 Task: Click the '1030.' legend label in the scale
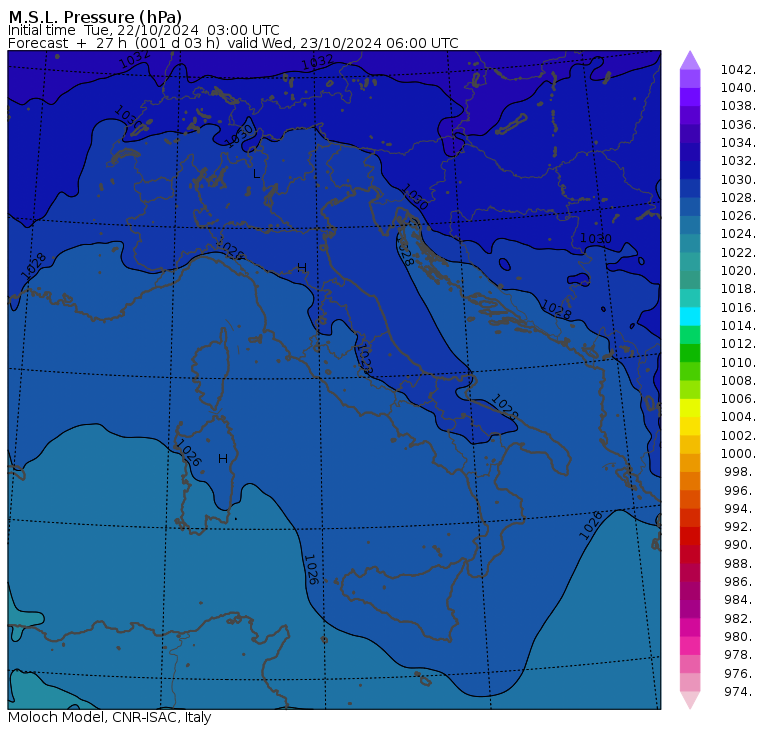tap(738, 179)
